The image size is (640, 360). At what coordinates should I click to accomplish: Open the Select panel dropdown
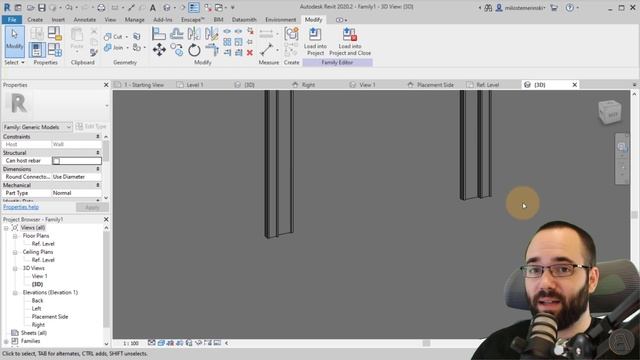tap(14, 62)
